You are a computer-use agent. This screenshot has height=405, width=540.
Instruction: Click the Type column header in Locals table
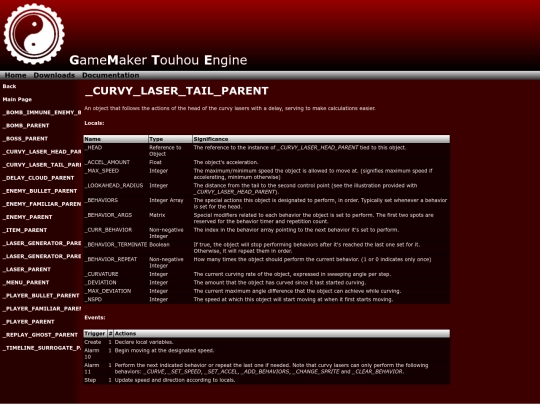tap(170, 139)
